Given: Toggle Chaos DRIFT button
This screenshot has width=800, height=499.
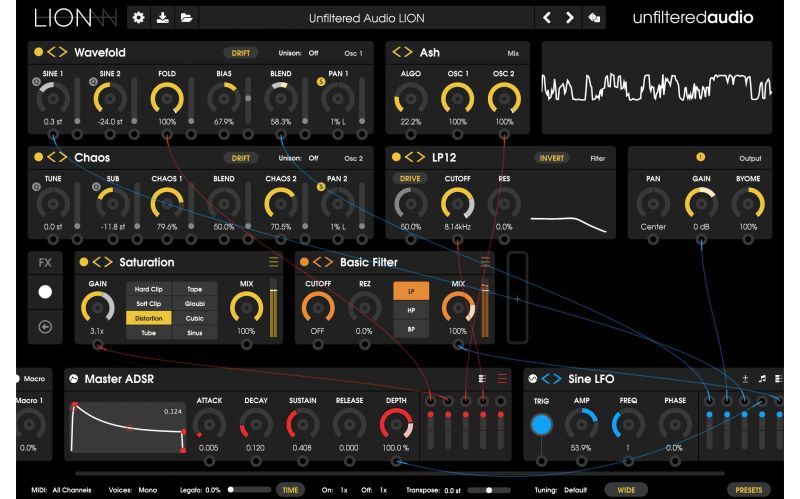Looking at the screenshot, I should pos(241,158).
